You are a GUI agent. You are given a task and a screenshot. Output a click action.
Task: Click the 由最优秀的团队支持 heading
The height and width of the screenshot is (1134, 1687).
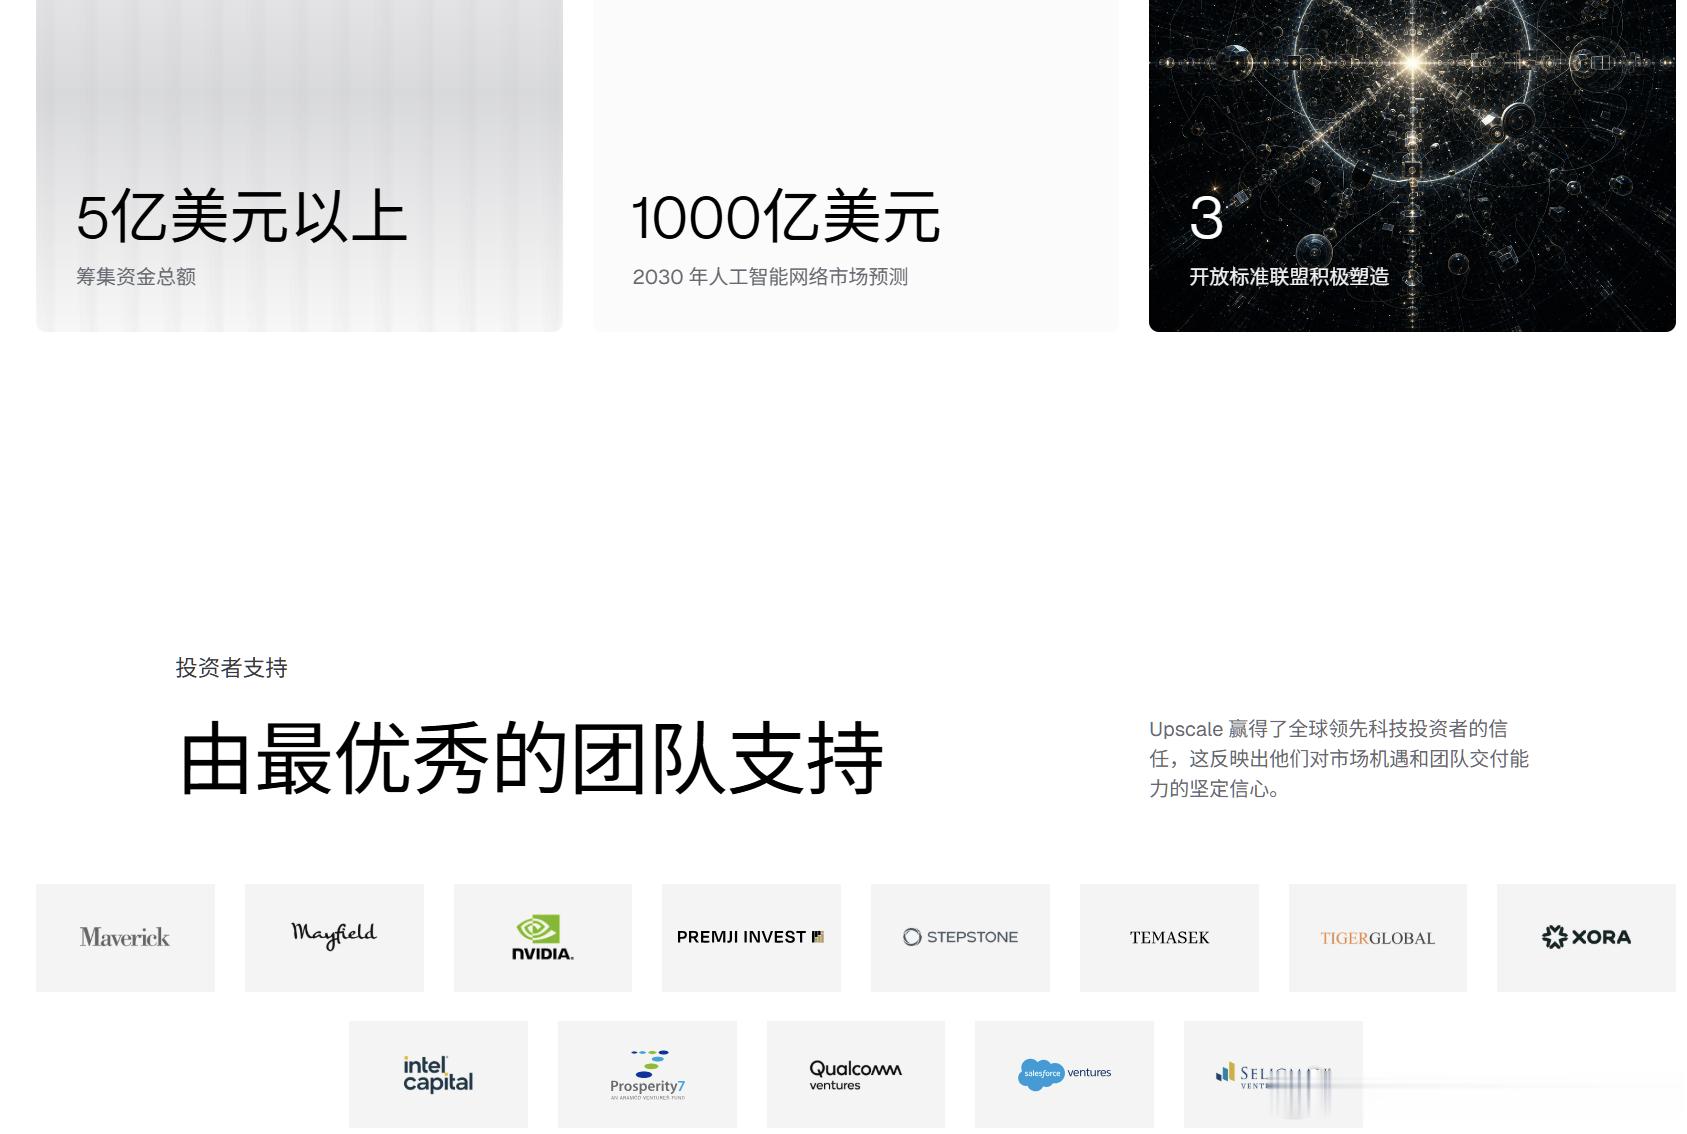(x=531, y=758)
